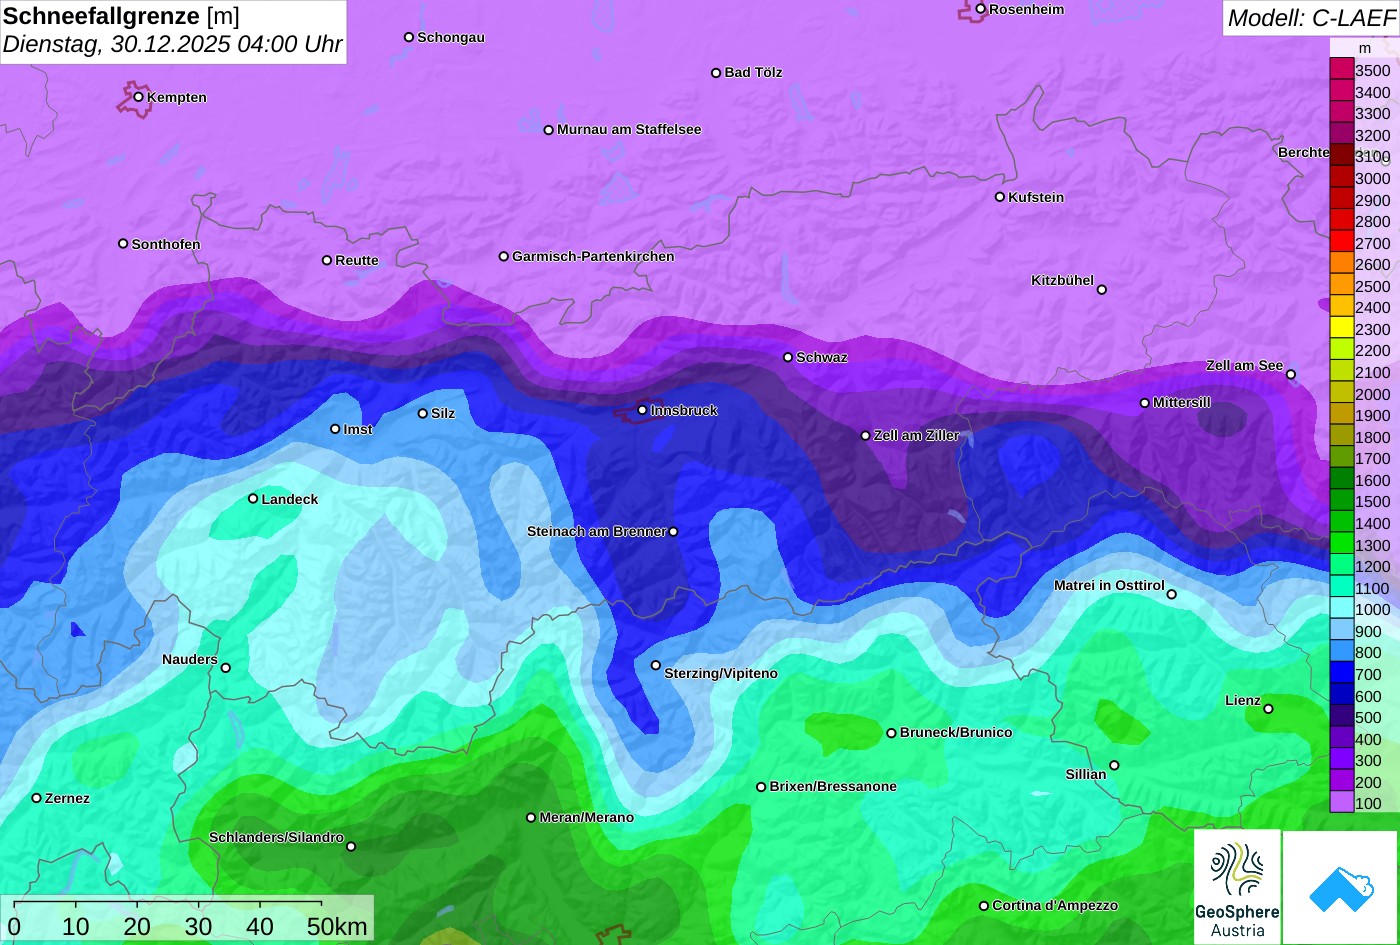Click the legend unit header 'm'
Screen dimensions: 1400x945
tap(1364, 48)
